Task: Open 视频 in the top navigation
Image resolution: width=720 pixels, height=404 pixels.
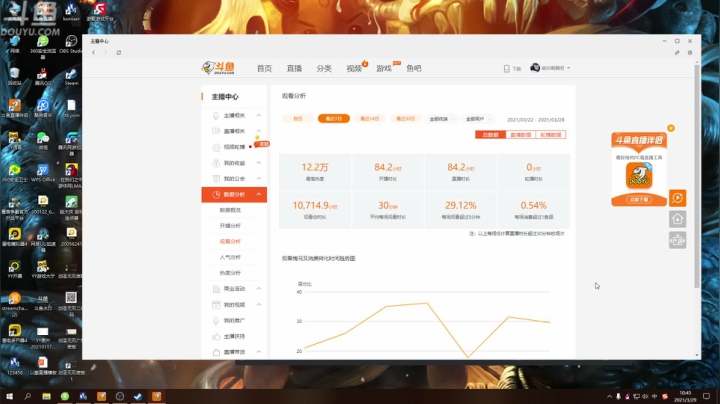Action: click(354, 68)
